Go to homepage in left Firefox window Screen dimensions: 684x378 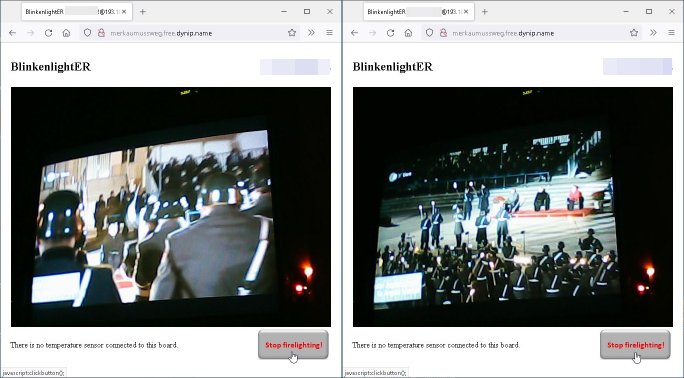coord(66,33)
